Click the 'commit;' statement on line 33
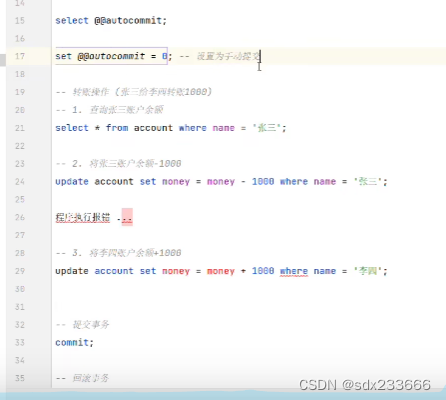 coord(75,342)
